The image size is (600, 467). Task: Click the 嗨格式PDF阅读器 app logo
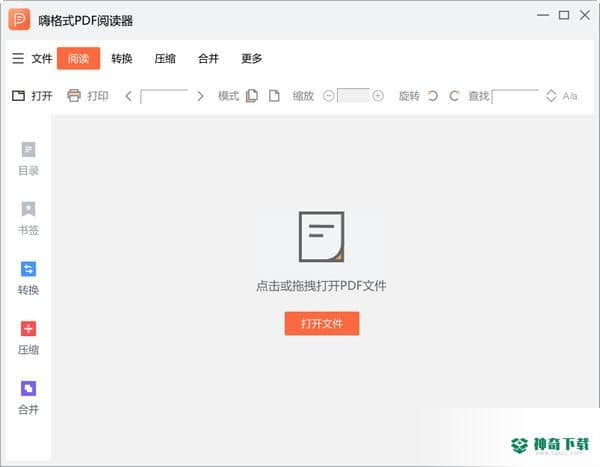coord(19,19)
